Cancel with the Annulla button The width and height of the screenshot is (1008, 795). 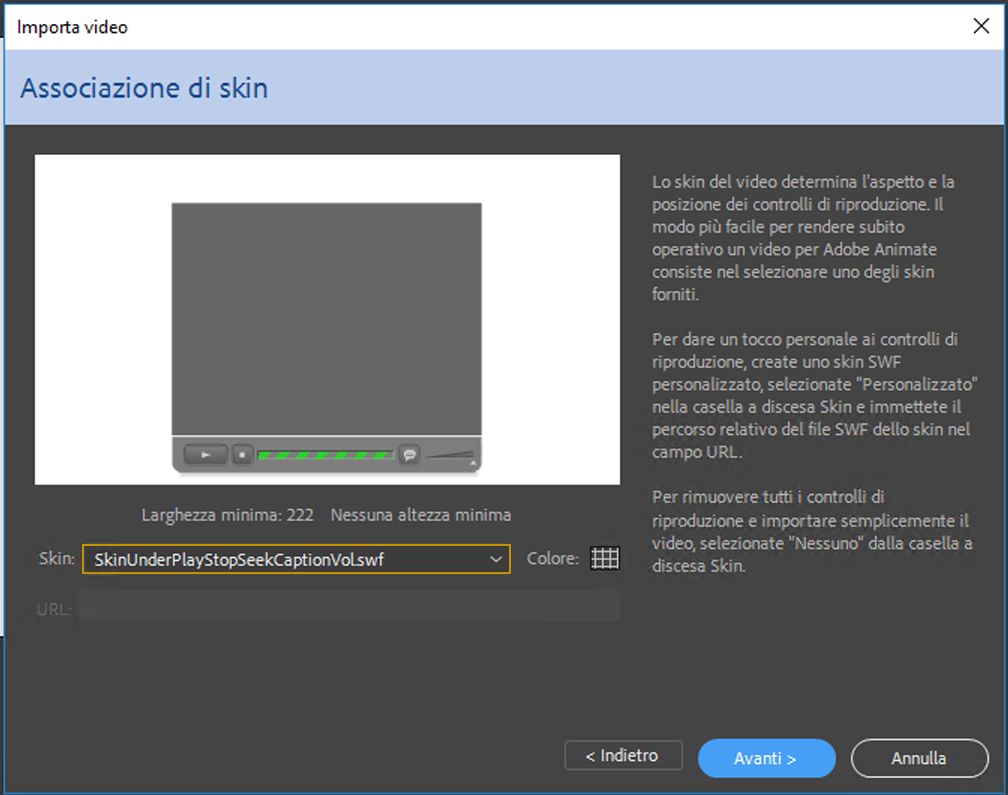point(919,758)
